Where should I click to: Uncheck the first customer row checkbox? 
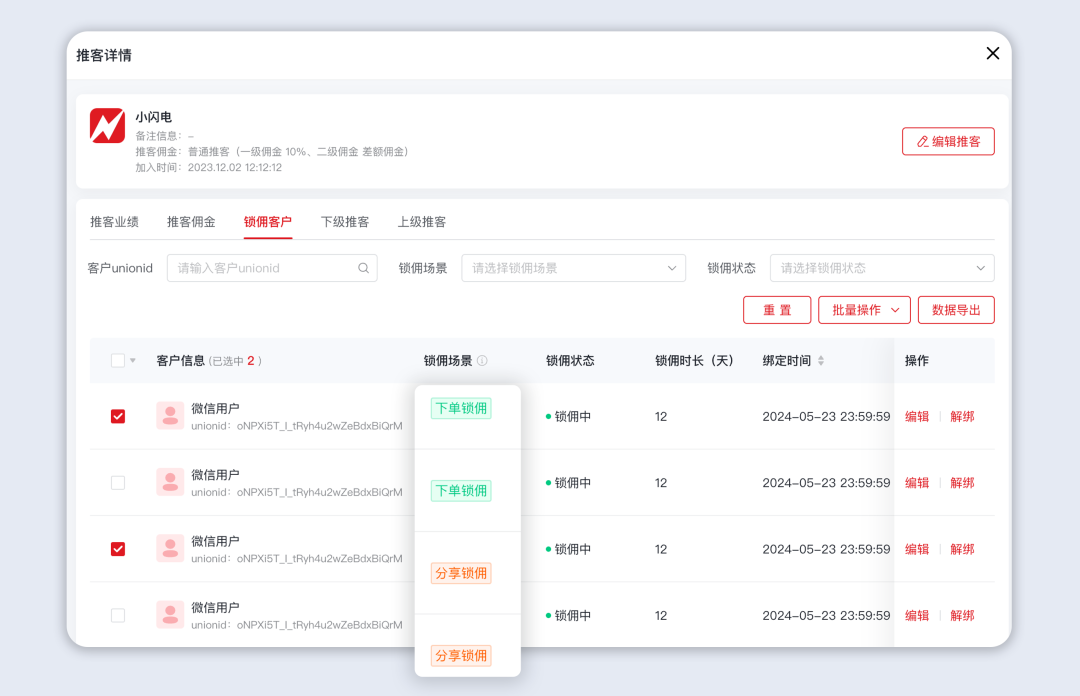(118, 416)
